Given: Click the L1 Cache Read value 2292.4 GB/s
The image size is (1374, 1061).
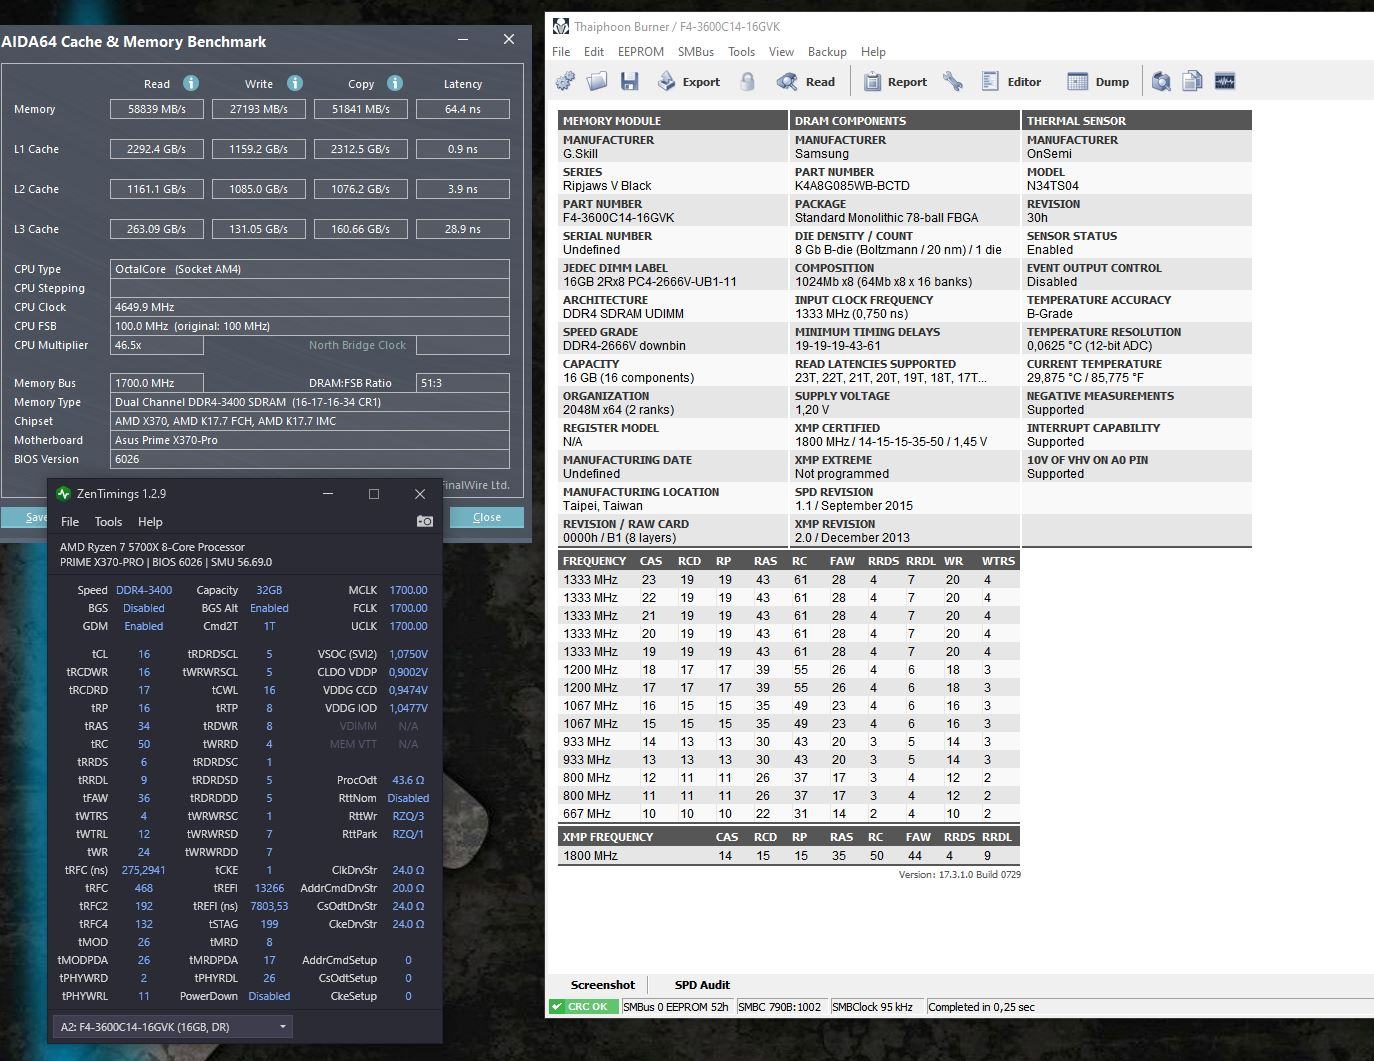Looking at the screenshot, I should [157, 149].
